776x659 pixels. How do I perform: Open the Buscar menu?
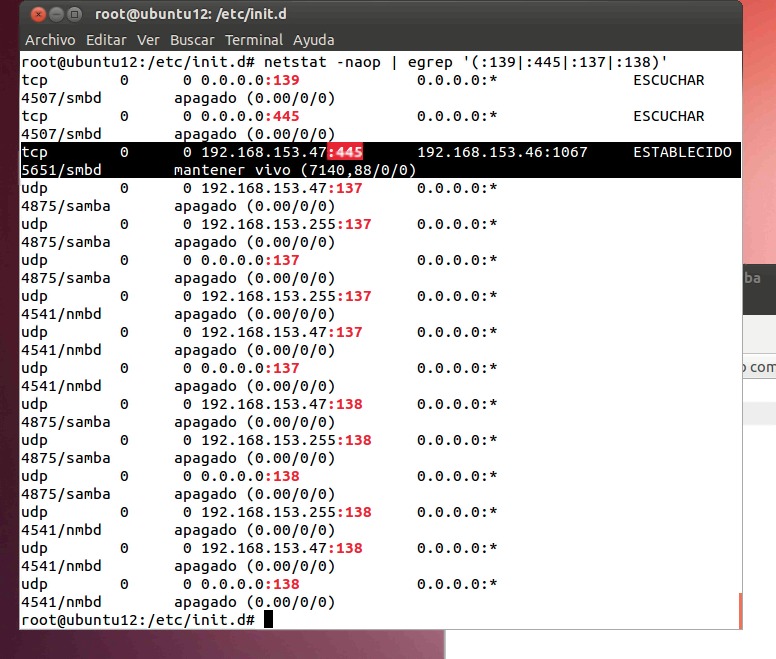[192, 40]
